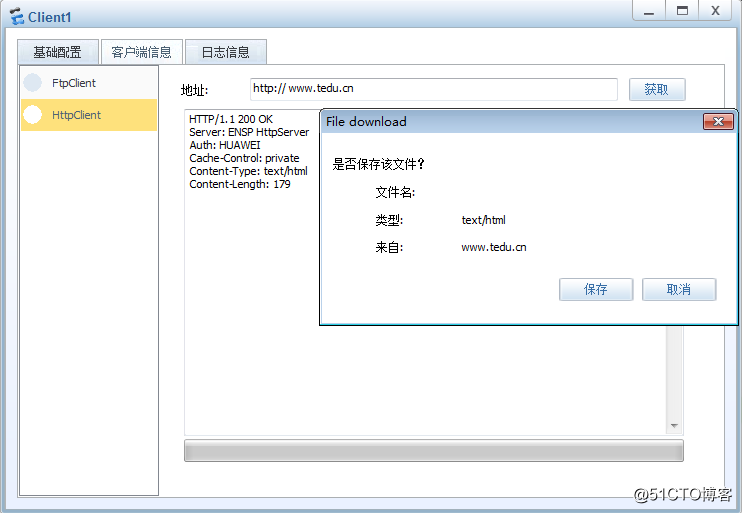
Task: Click the Client1 app icon in title bar
Action: (x=17, y=17)
